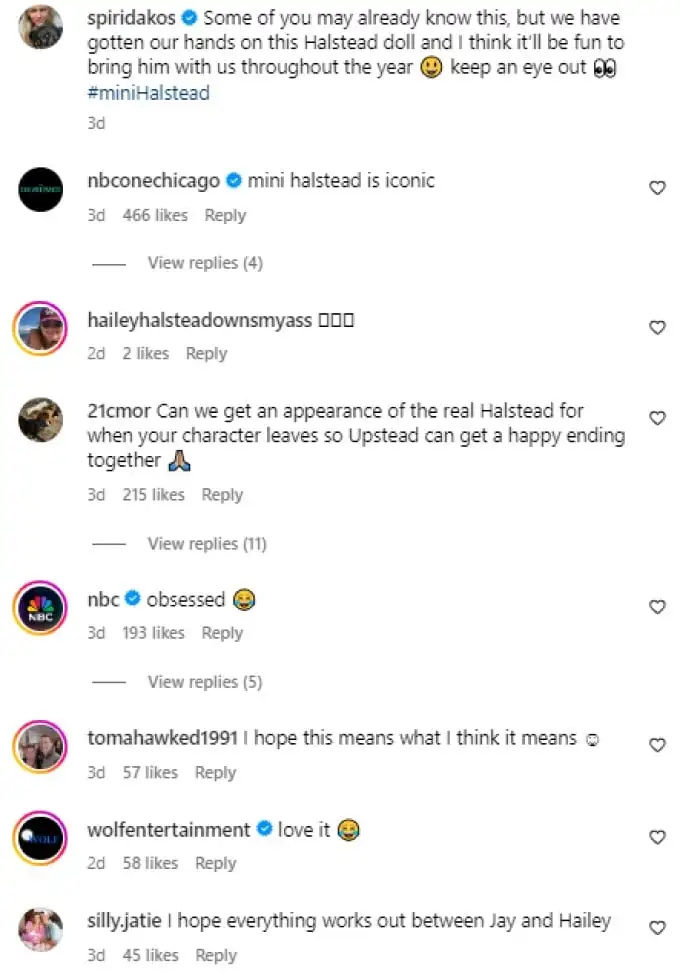
Task: Like 21cmor's comment about the real Halstead
Action: tap(658, 418)
